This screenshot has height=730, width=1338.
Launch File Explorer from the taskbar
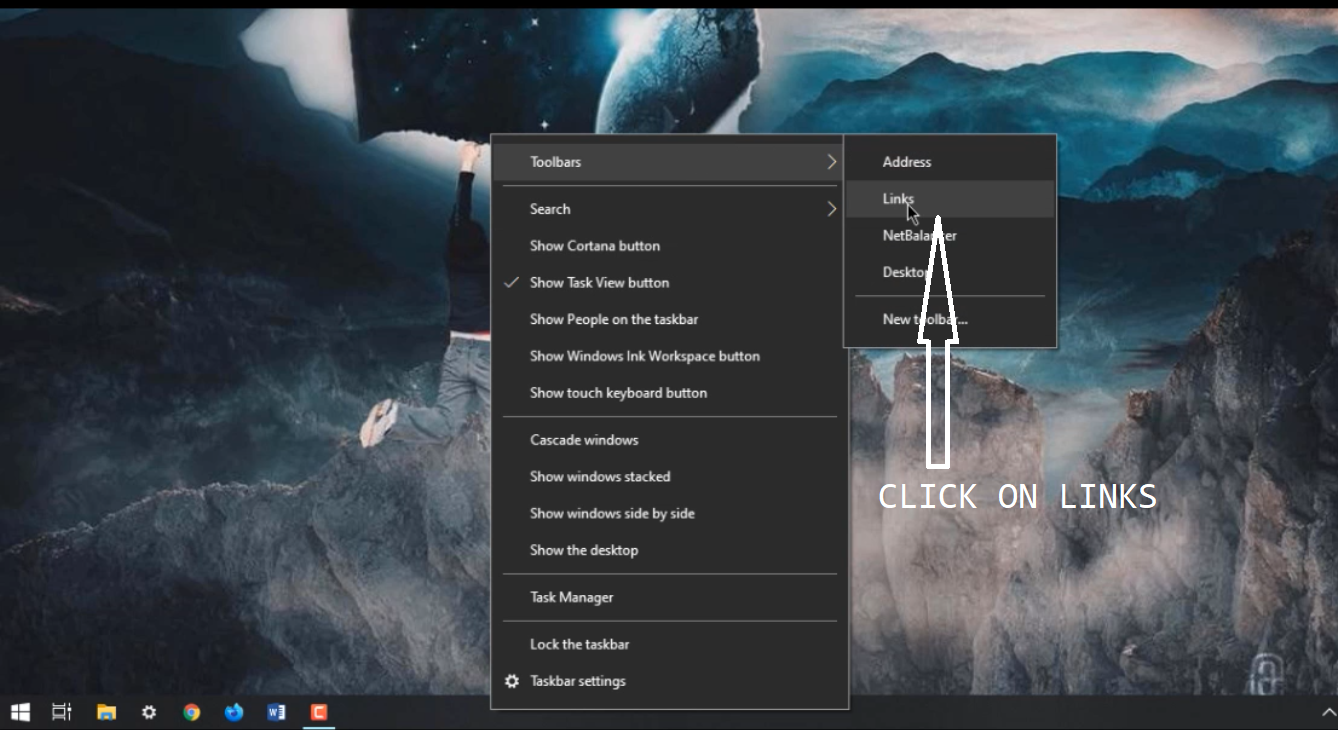(106, 712)
